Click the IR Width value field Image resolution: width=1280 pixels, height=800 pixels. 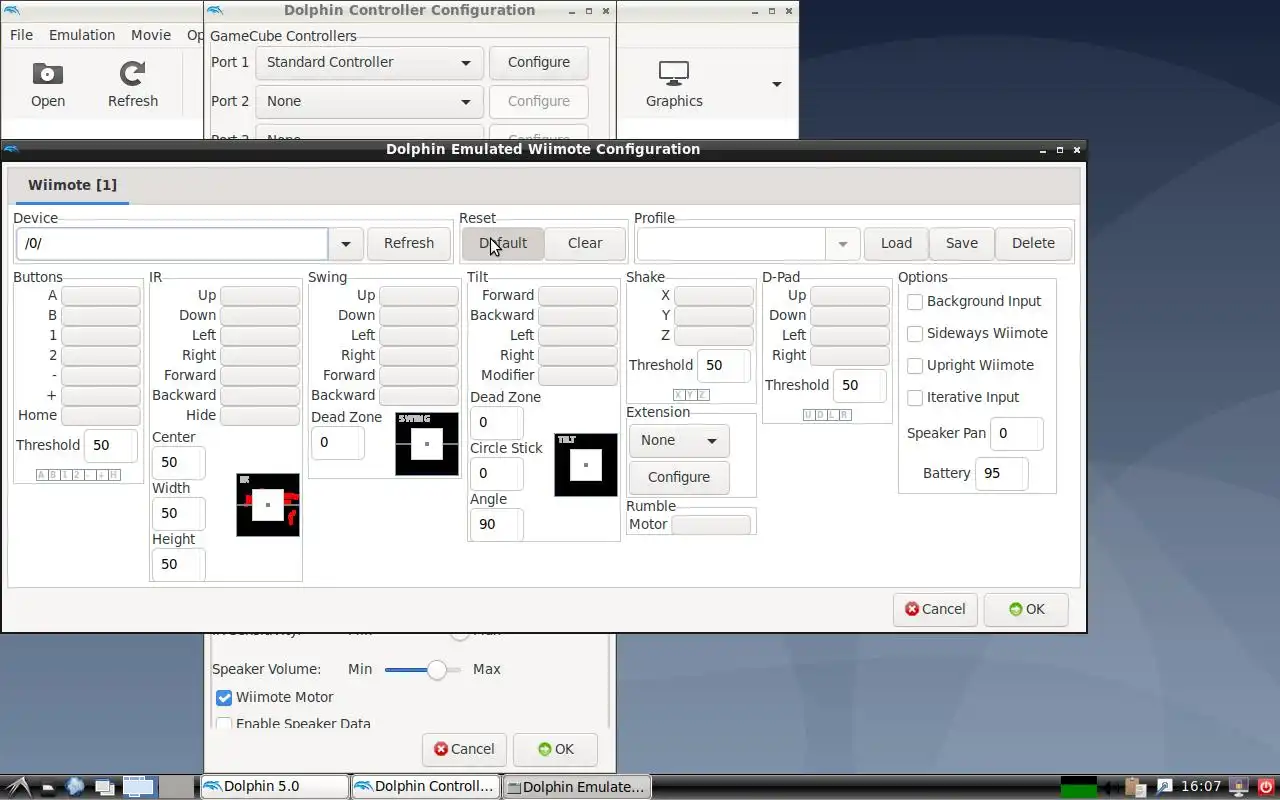pos(178,513)
